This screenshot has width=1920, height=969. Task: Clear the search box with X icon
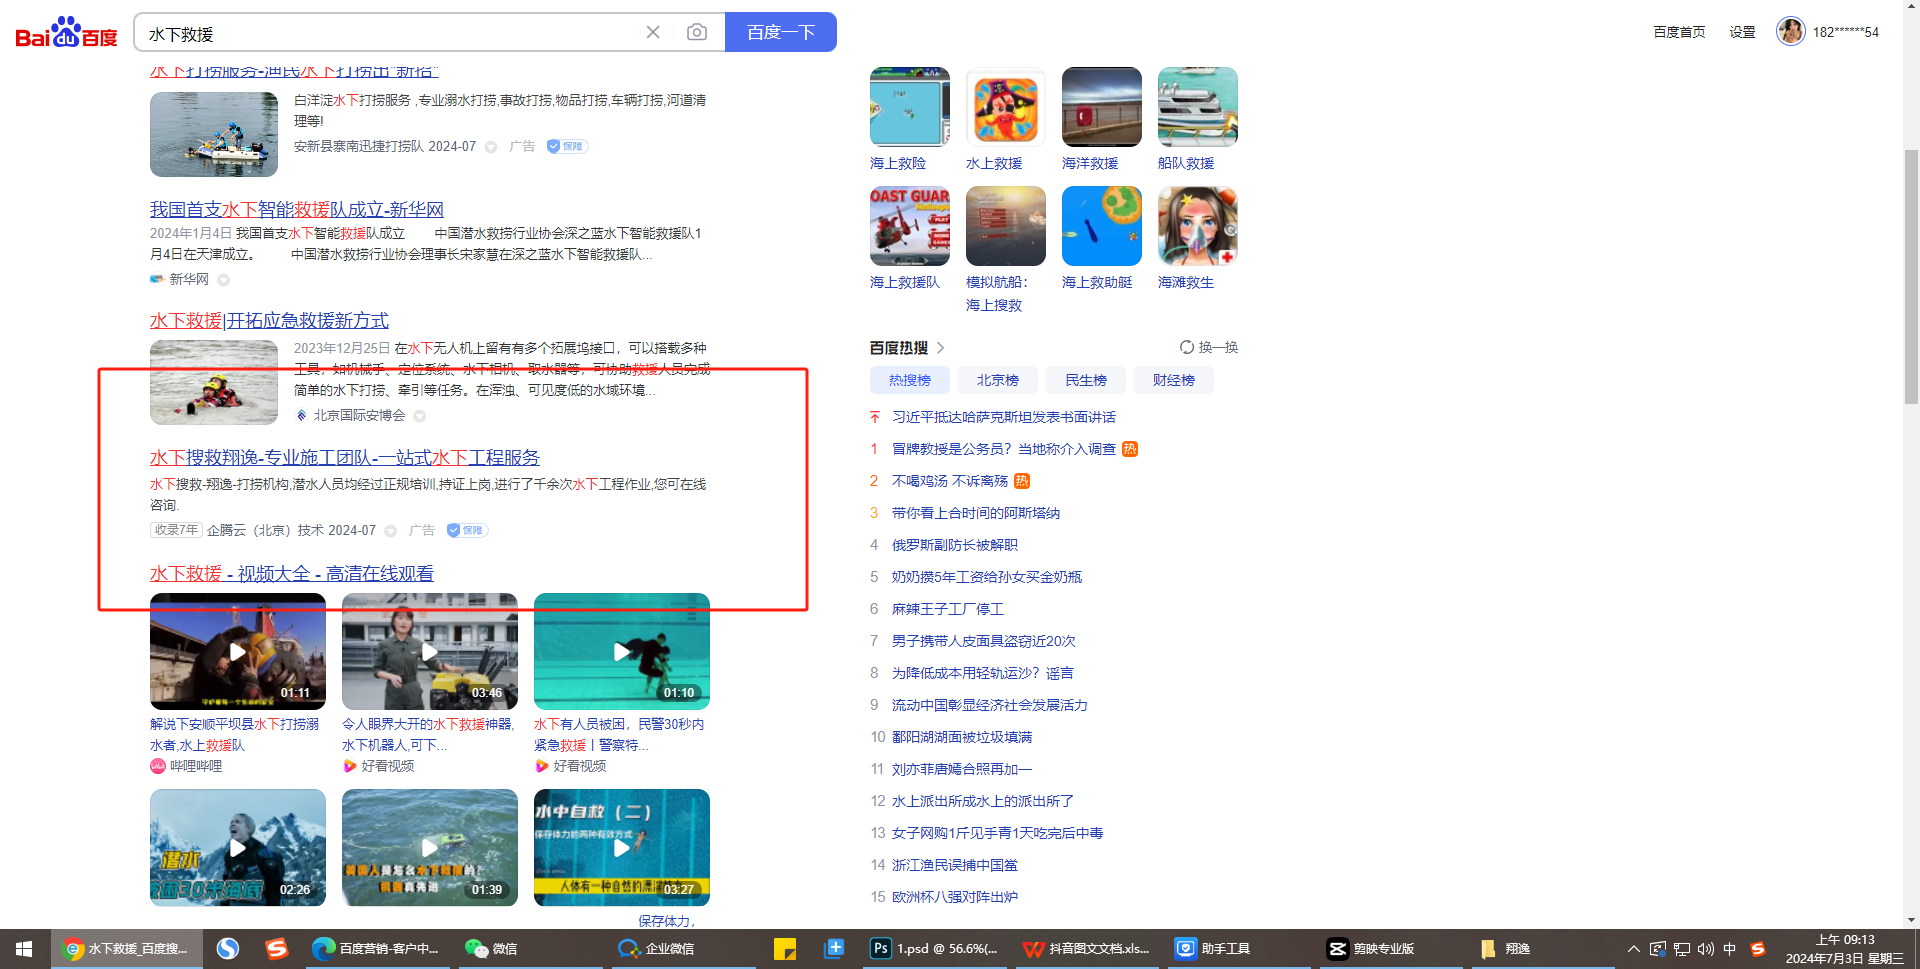pos(653,32)
